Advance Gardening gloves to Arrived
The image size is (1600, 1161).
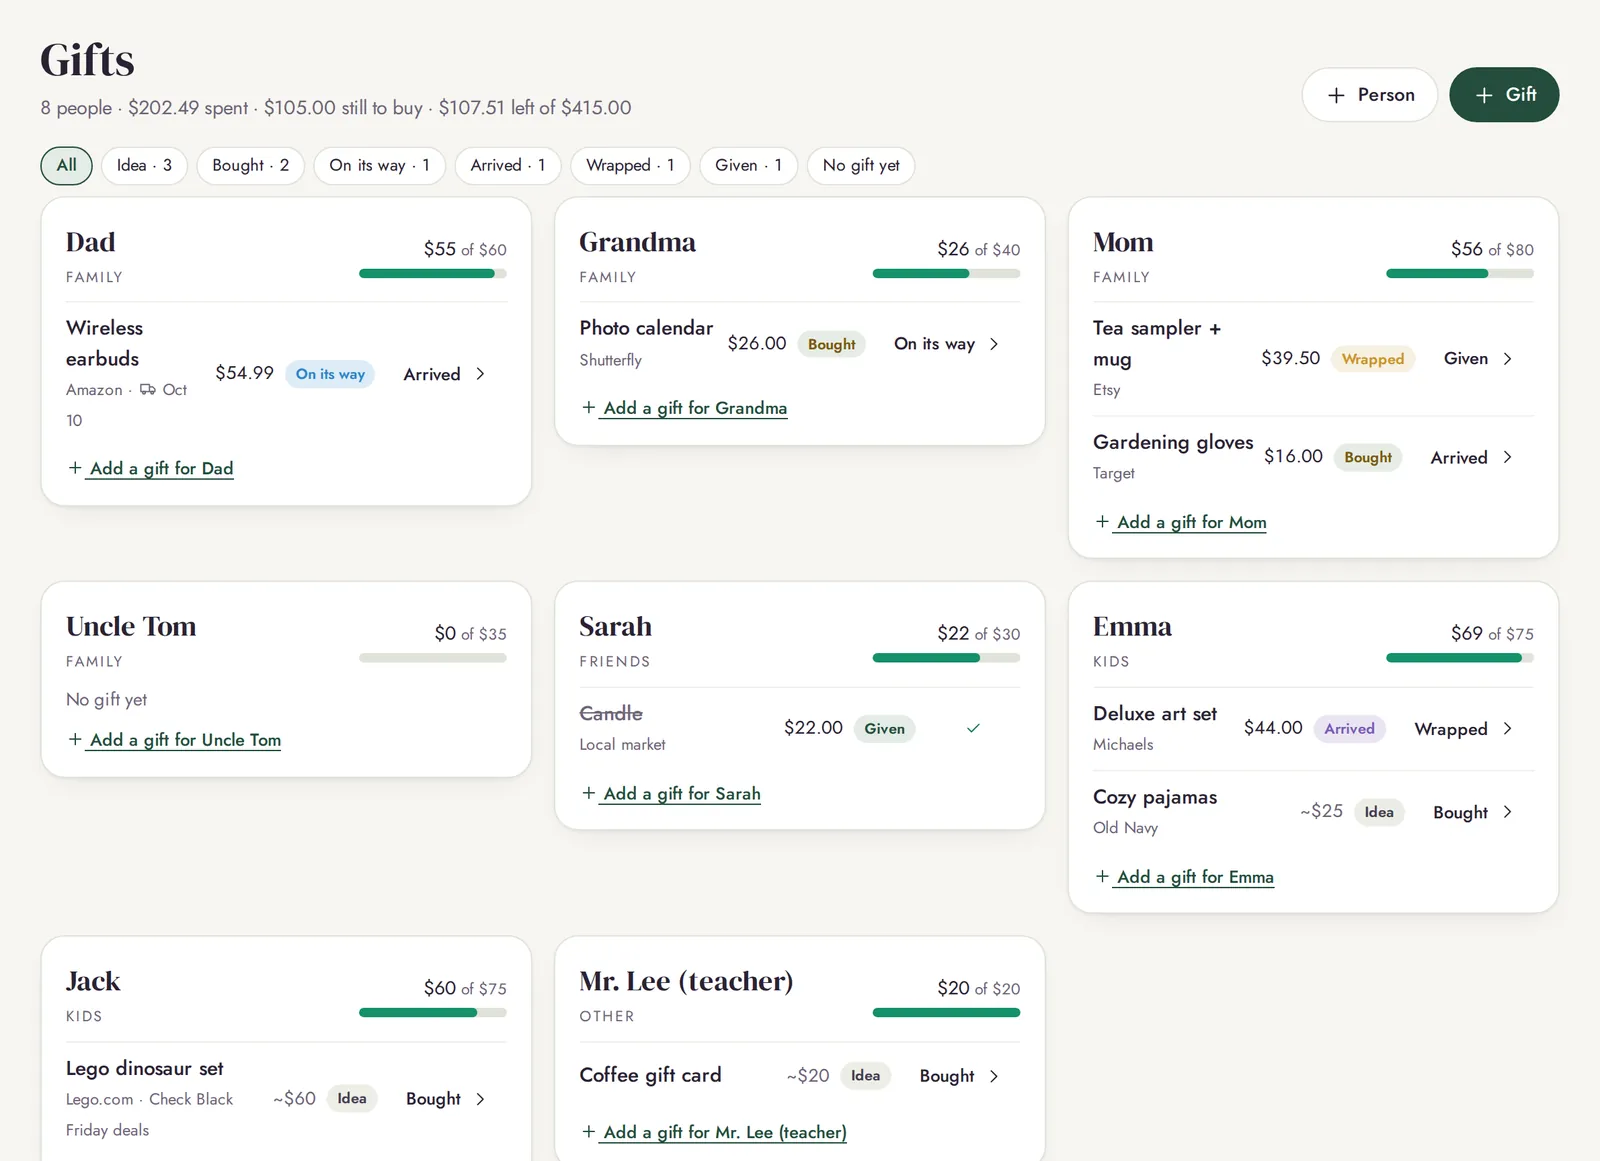pos(1459,458)
